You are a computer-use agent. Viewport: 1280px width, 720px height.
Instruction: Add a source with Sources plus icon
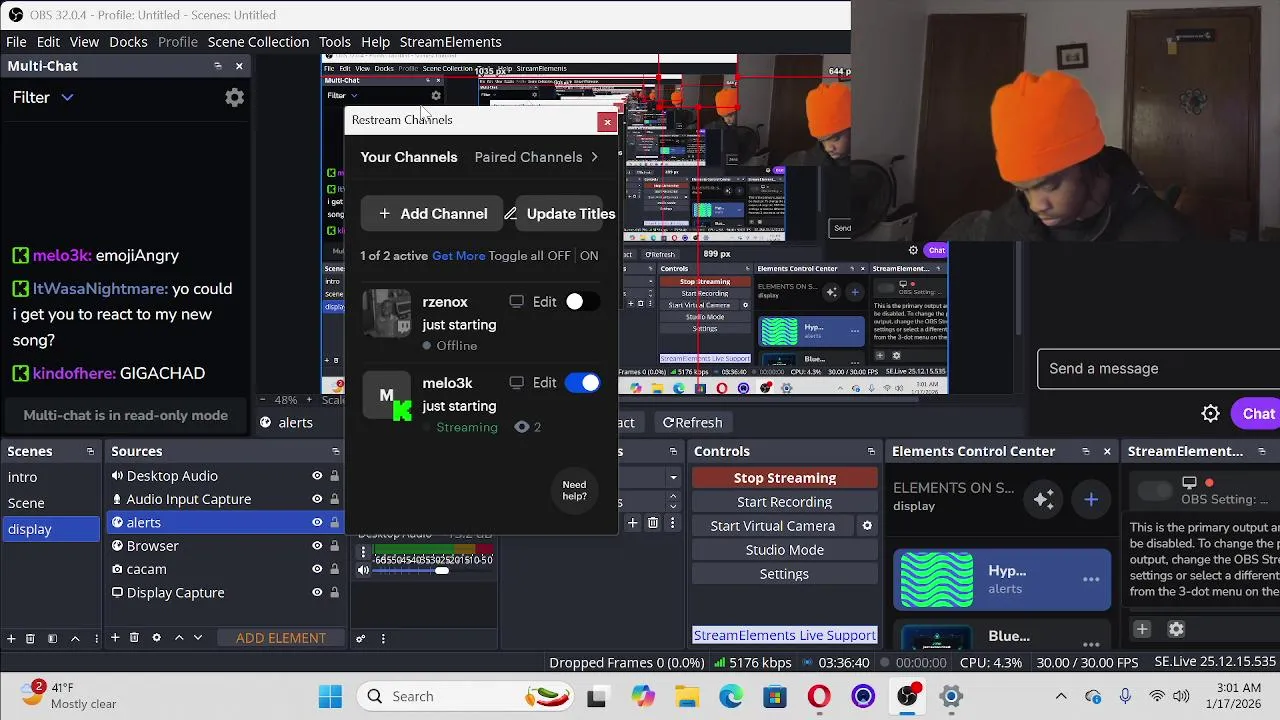click(x=115, y=638)
